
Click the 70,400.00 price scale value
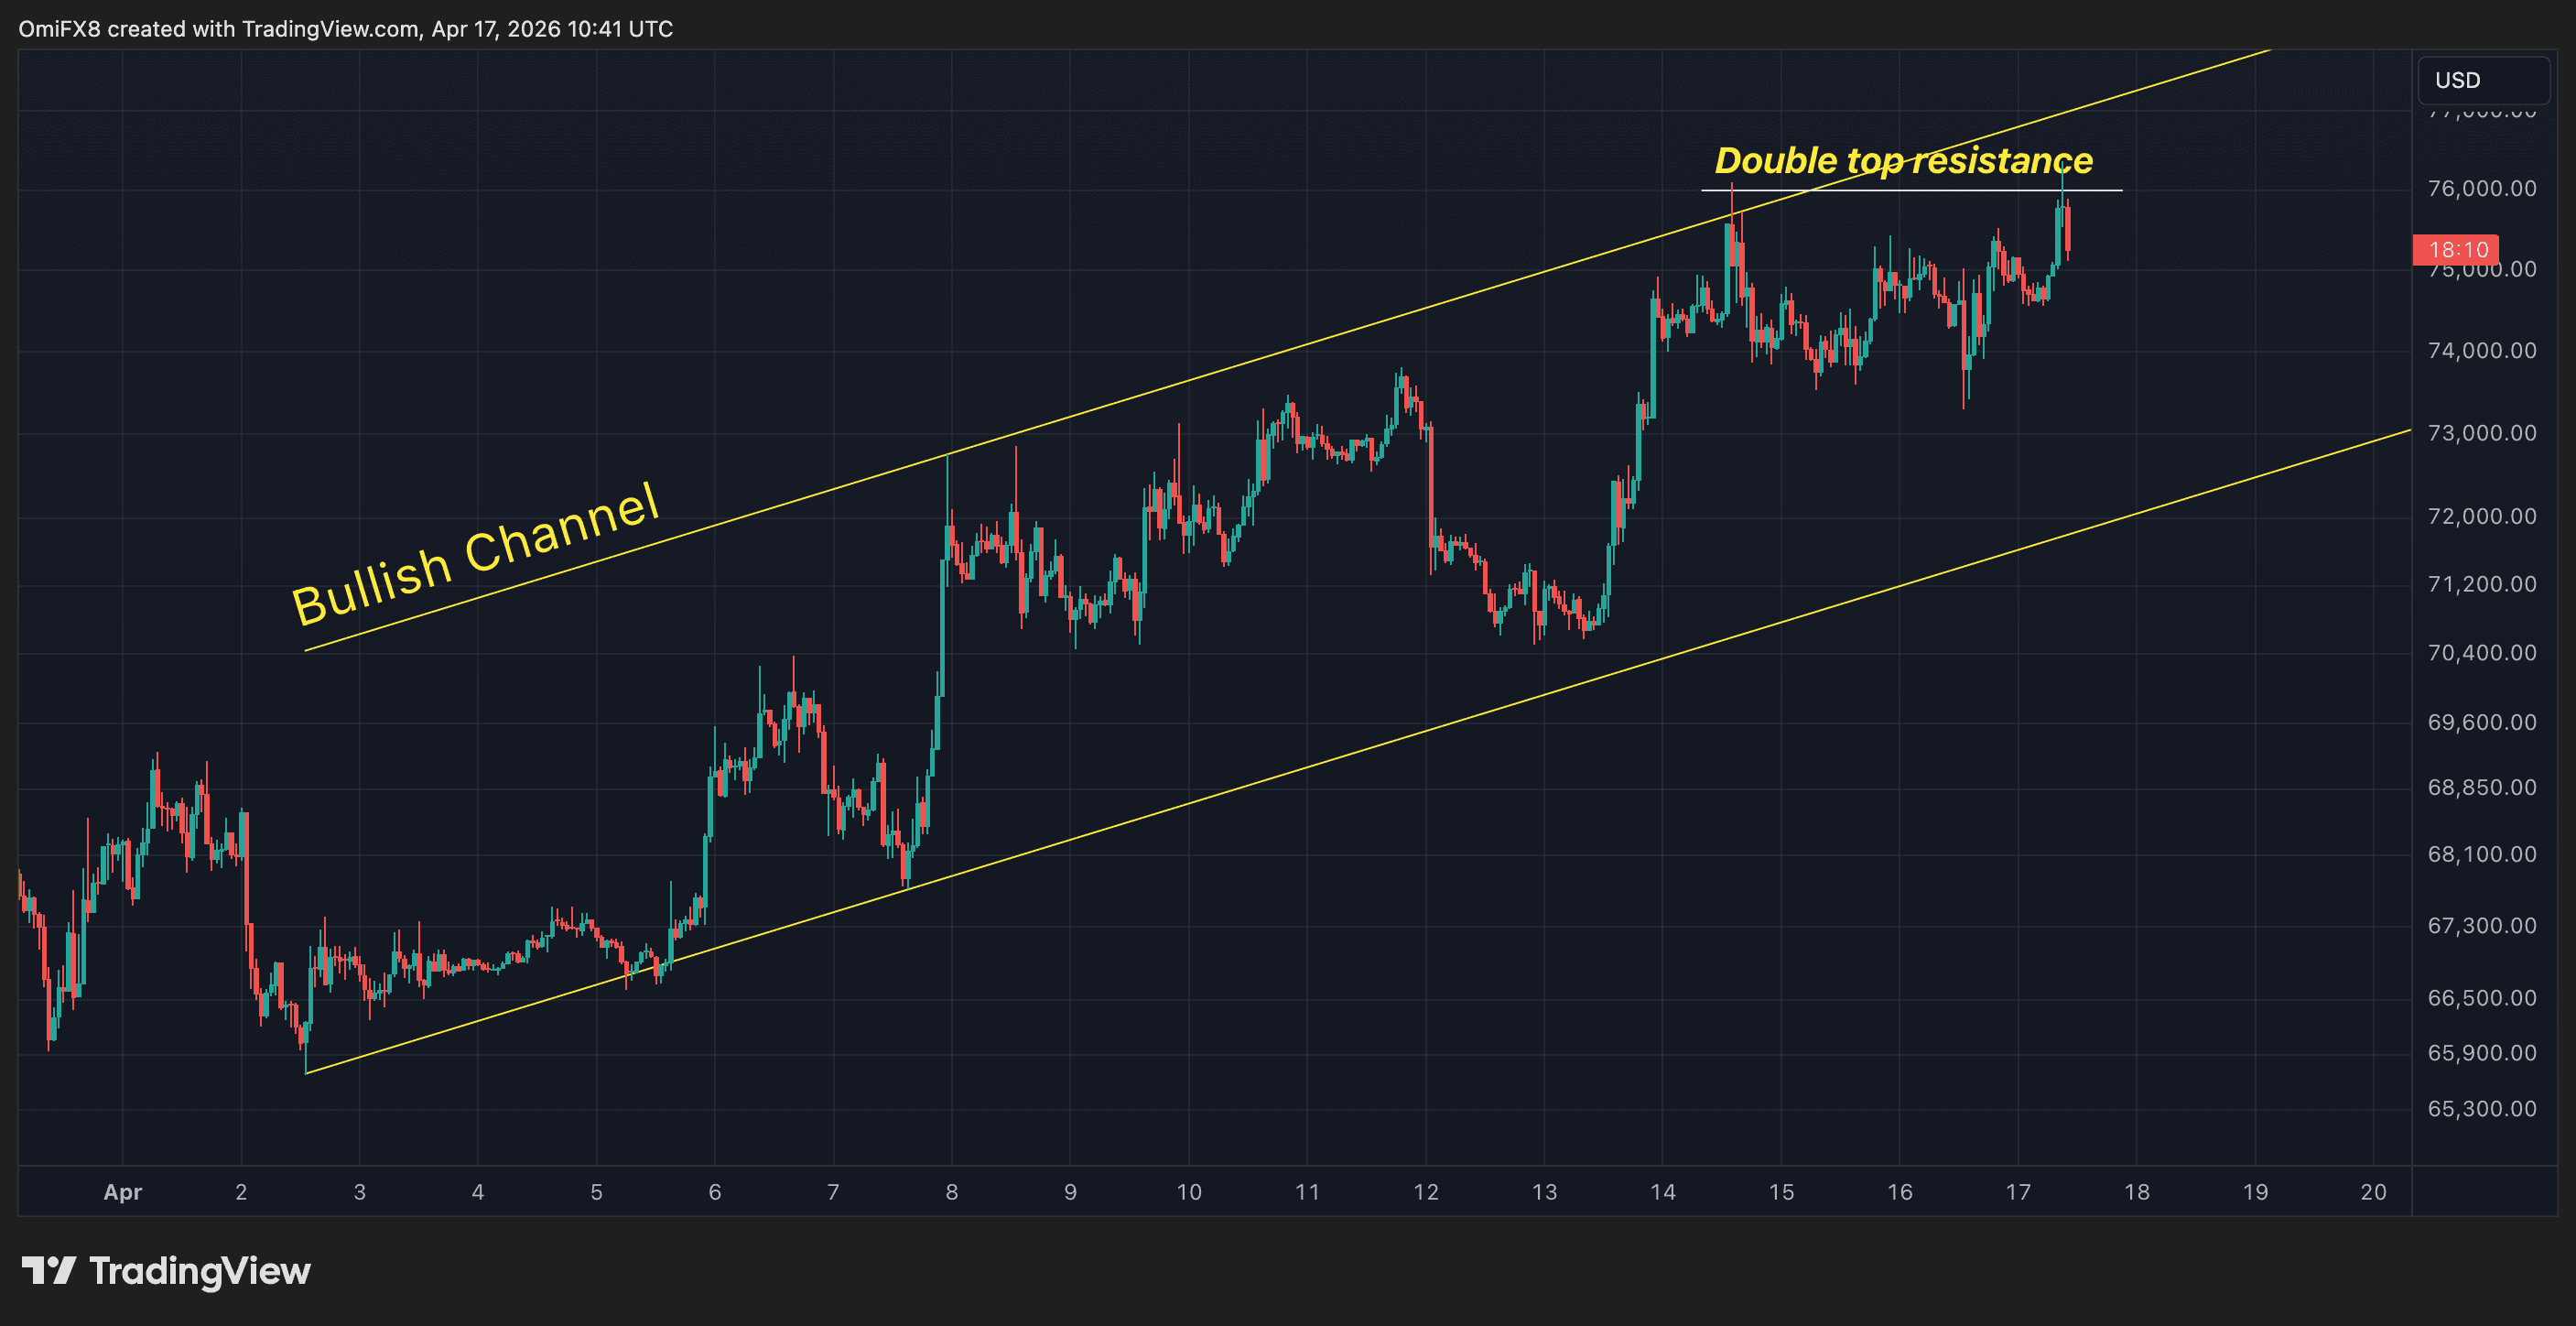(2481, 653)
